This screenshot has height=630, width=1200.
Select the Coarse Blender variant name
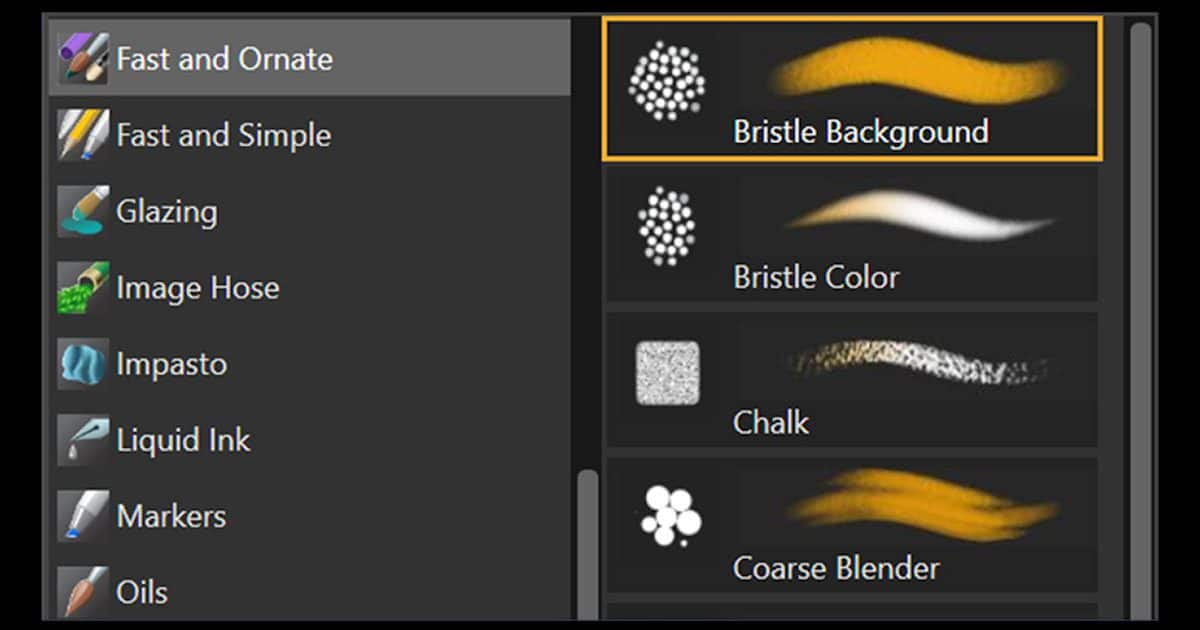(x=840, y=569)
